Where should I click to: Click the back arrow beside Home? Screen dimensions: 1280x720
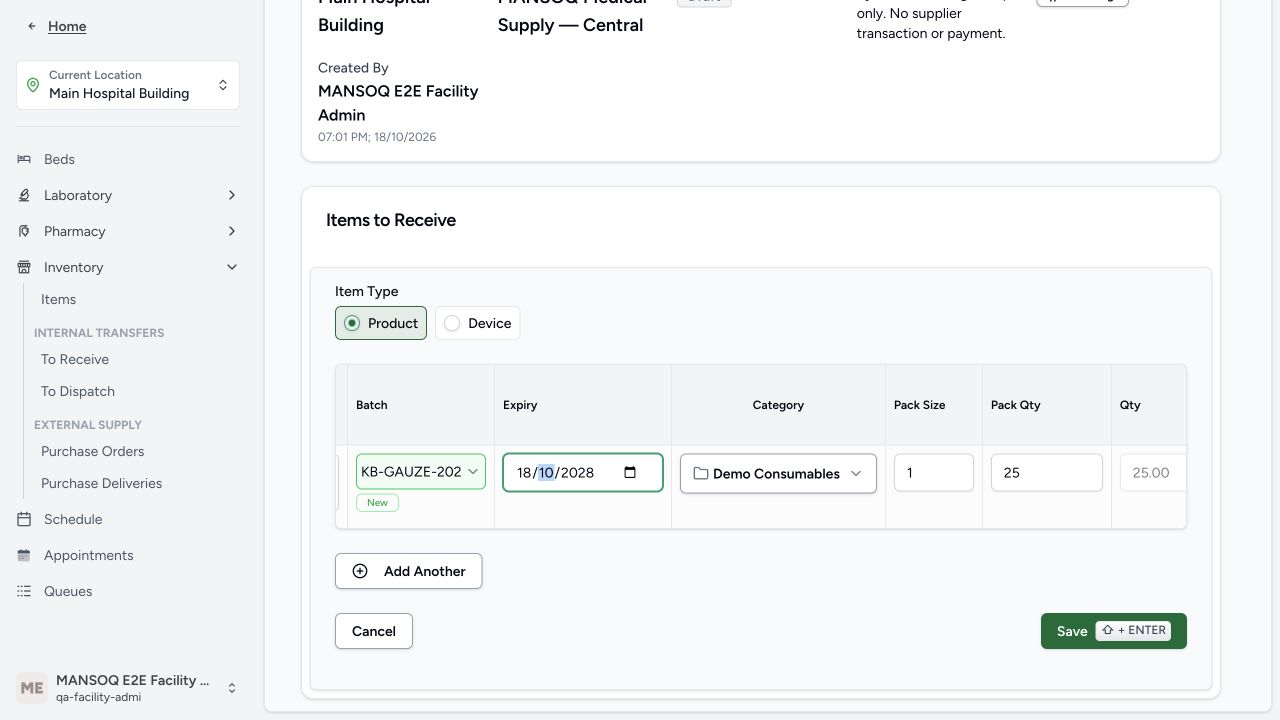click(33, 26)
